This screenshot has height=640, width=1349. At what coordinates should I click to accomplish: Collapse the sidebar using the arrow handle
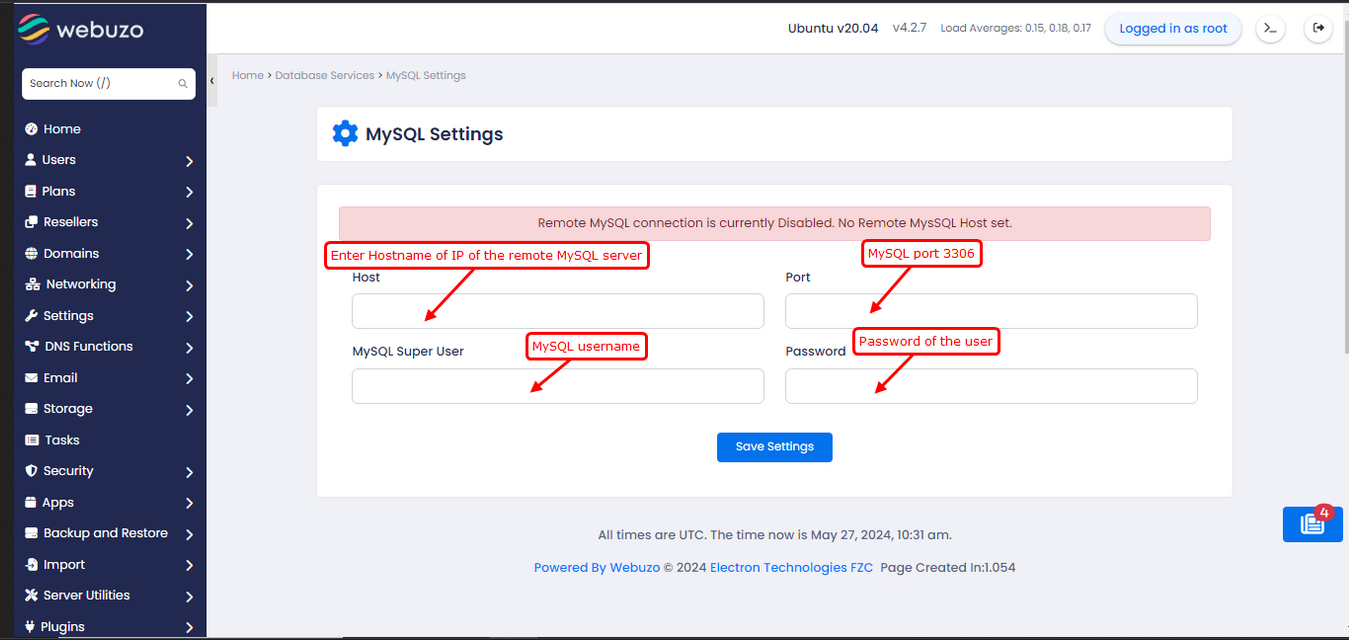212,82
